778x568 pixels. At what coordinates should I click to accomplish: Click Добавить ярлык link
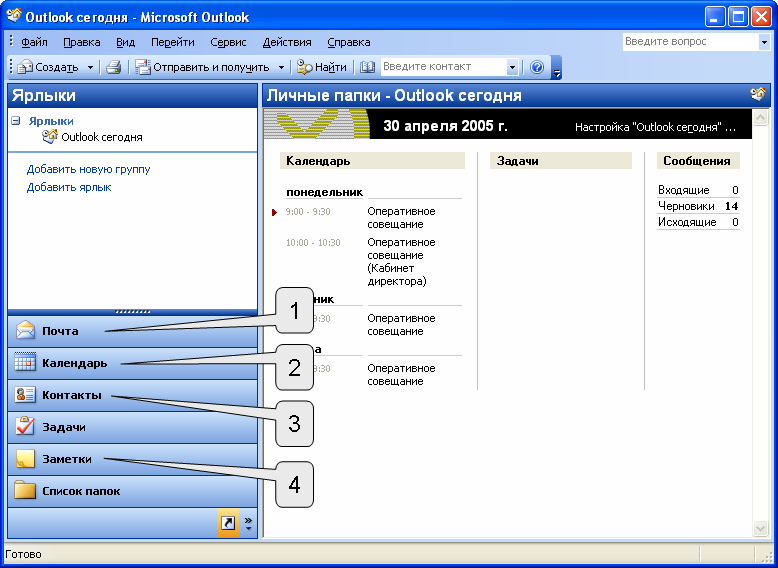point(68,188)
